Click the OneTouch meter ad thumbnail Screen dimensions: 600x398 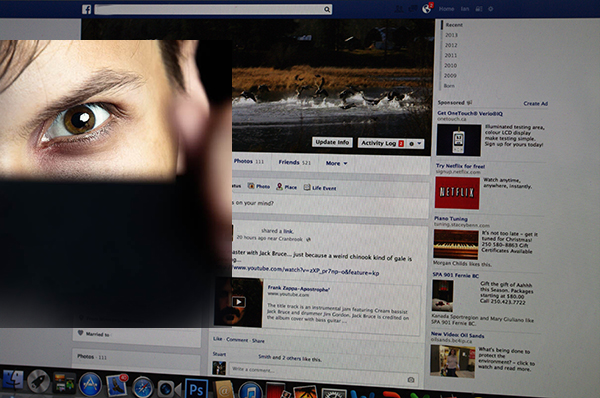click(x=459, y=140)
